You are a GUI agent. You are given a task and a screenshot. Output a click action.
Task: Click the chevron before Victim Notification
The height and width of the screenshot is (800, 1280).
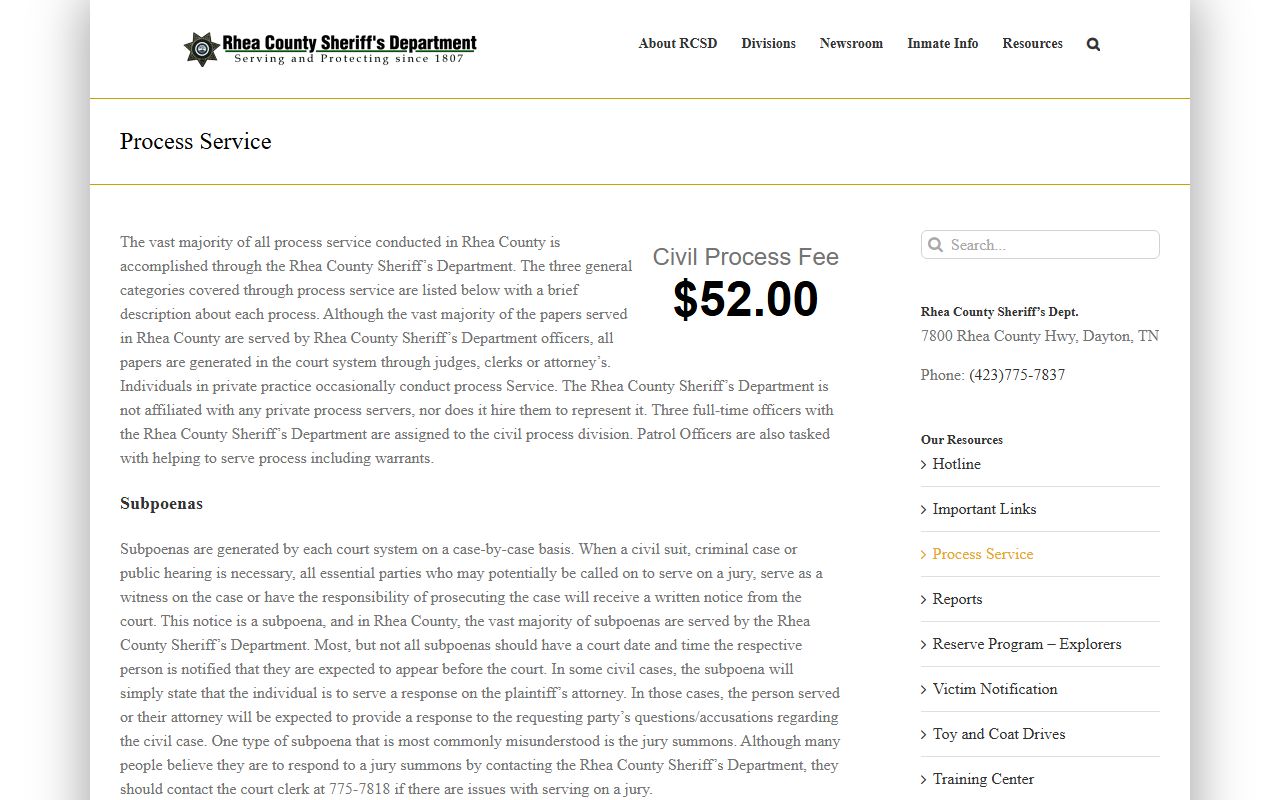924,689
